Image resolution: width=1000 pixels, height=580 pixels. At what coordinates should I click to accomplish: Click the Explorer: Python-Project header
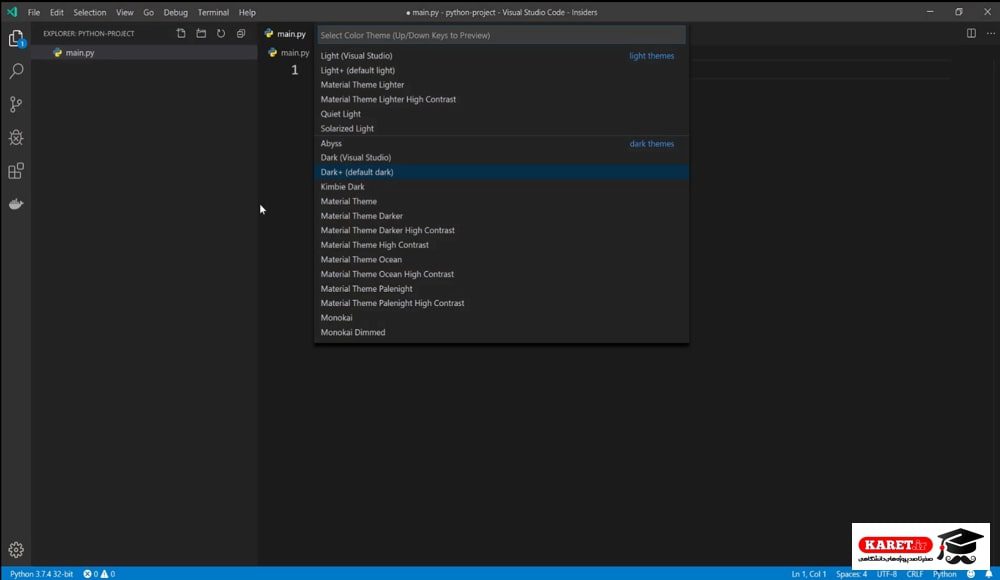(89, 33)
